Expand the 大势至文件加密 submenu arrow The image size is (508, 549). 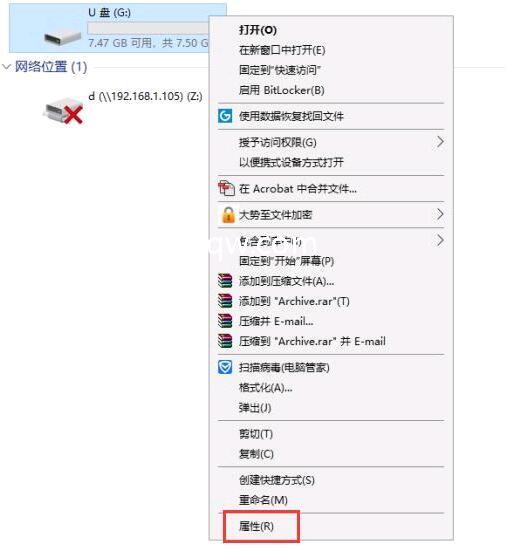coord(440,214)
